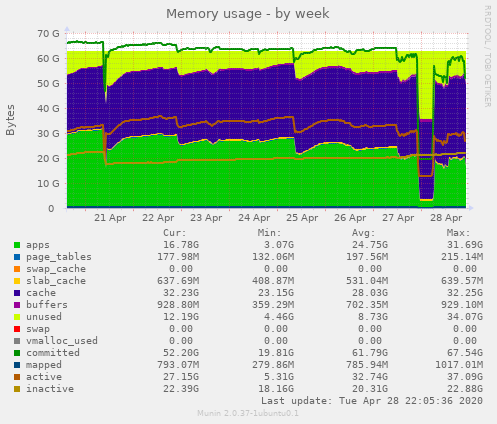Click the '60 G' y-axis tick label
Image resolution: width=497 pixels, height=424 pixels.
pyautogui.click(x=48, y=58)
